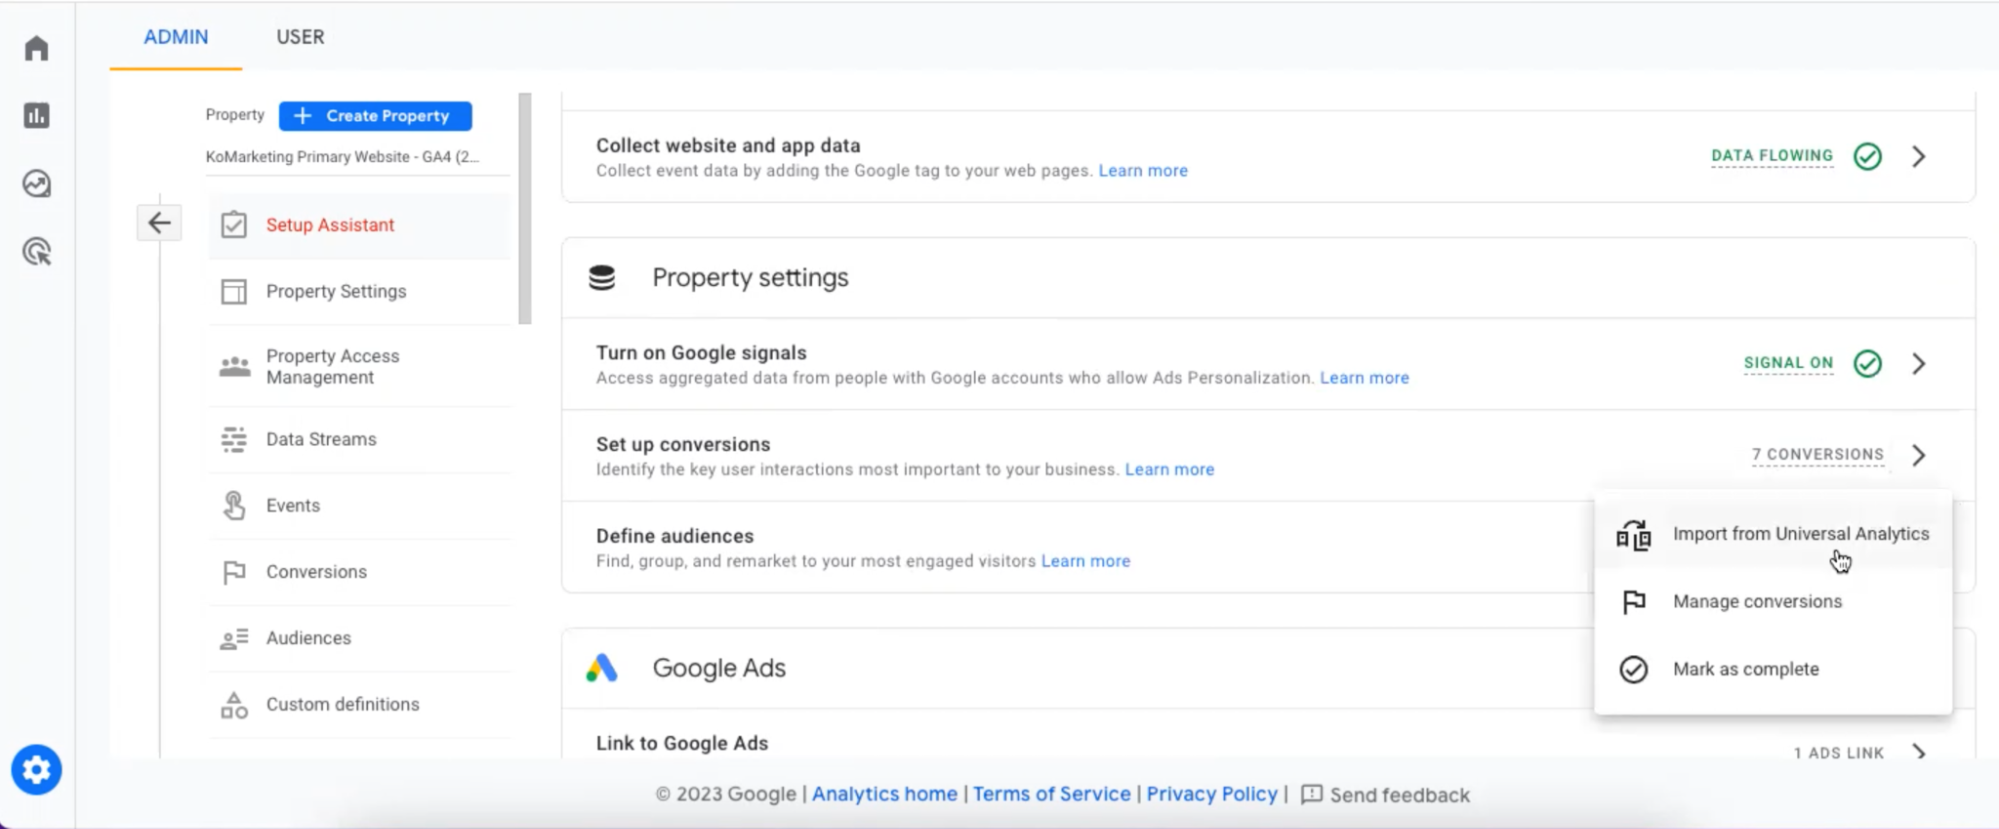Open the Terms of Service link
This screenshot has height=829, width=1999.
(1052, 794)
